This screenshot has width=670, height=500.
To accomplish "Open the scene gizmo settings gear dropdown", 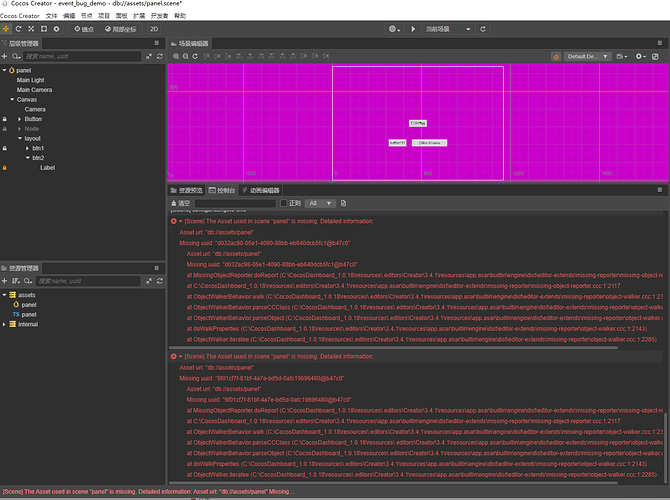I will tap(640, 56).
